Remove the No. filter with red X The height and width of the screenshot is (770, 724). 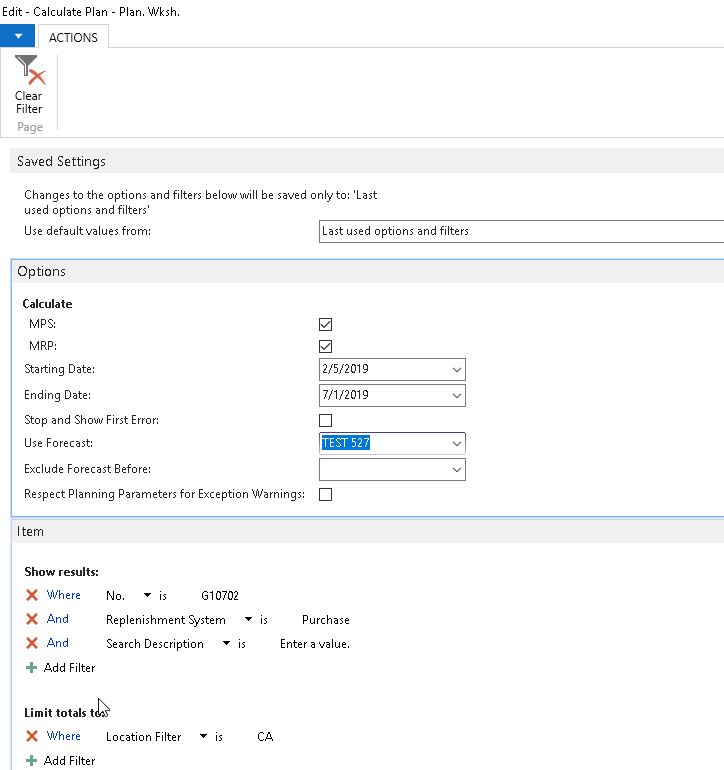(x=32, y=595)
